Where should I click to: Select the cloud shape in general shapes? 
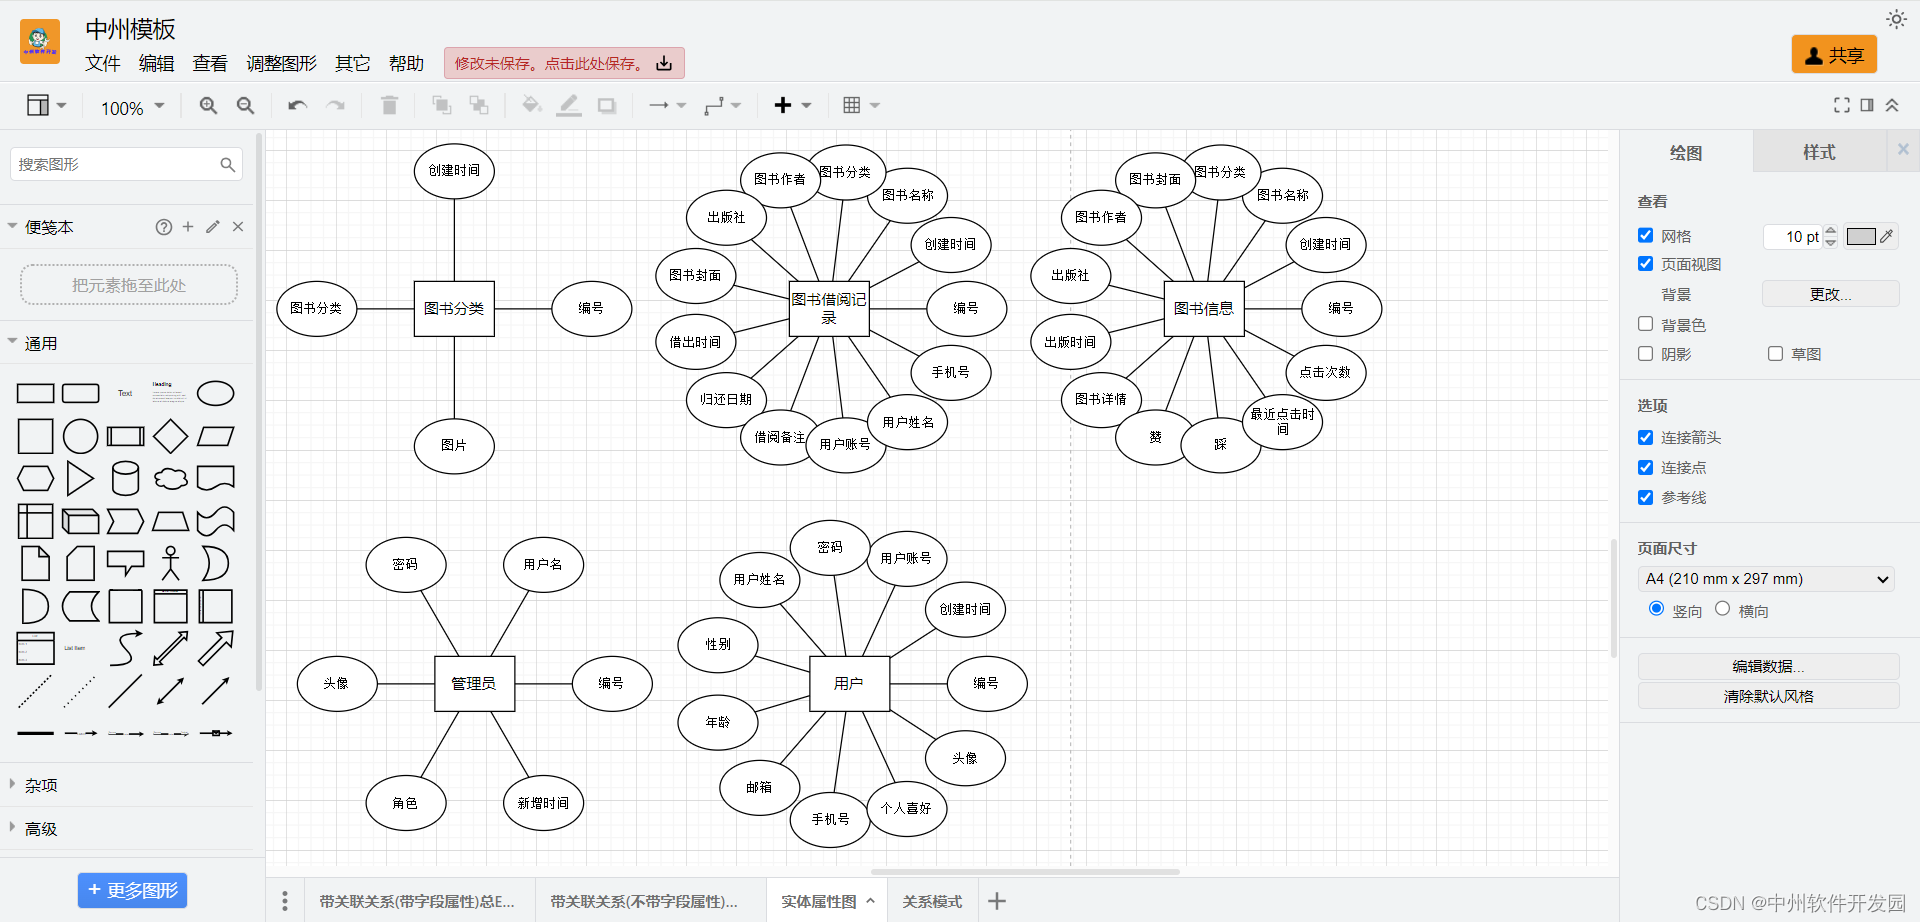(170, 478)
